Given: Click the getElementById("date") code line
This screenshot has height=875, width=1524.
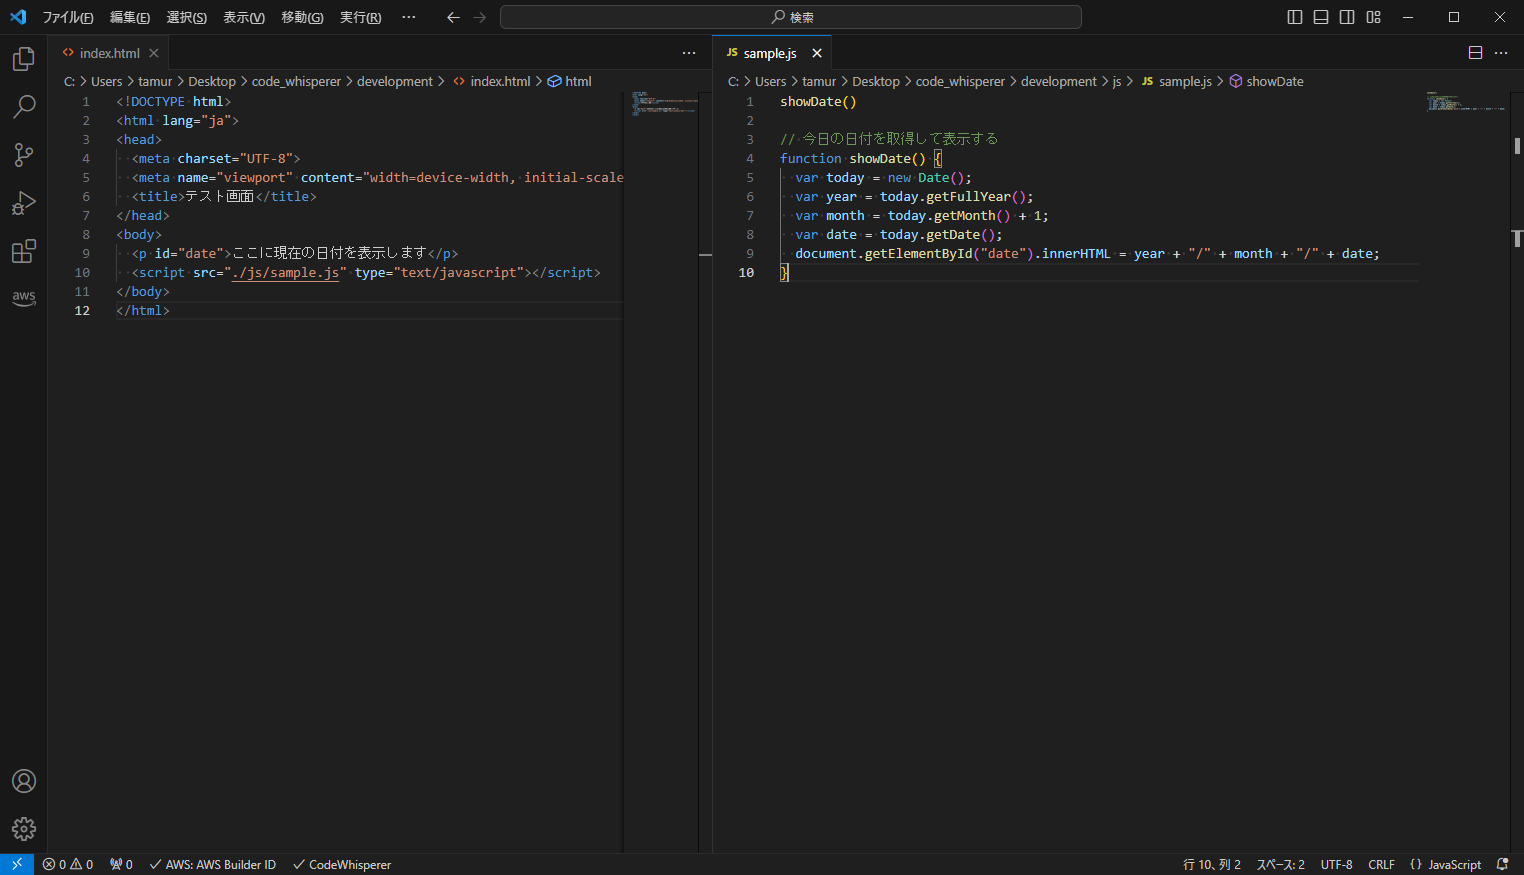Looking at the screenshot, I should [x=1087, y=253].
